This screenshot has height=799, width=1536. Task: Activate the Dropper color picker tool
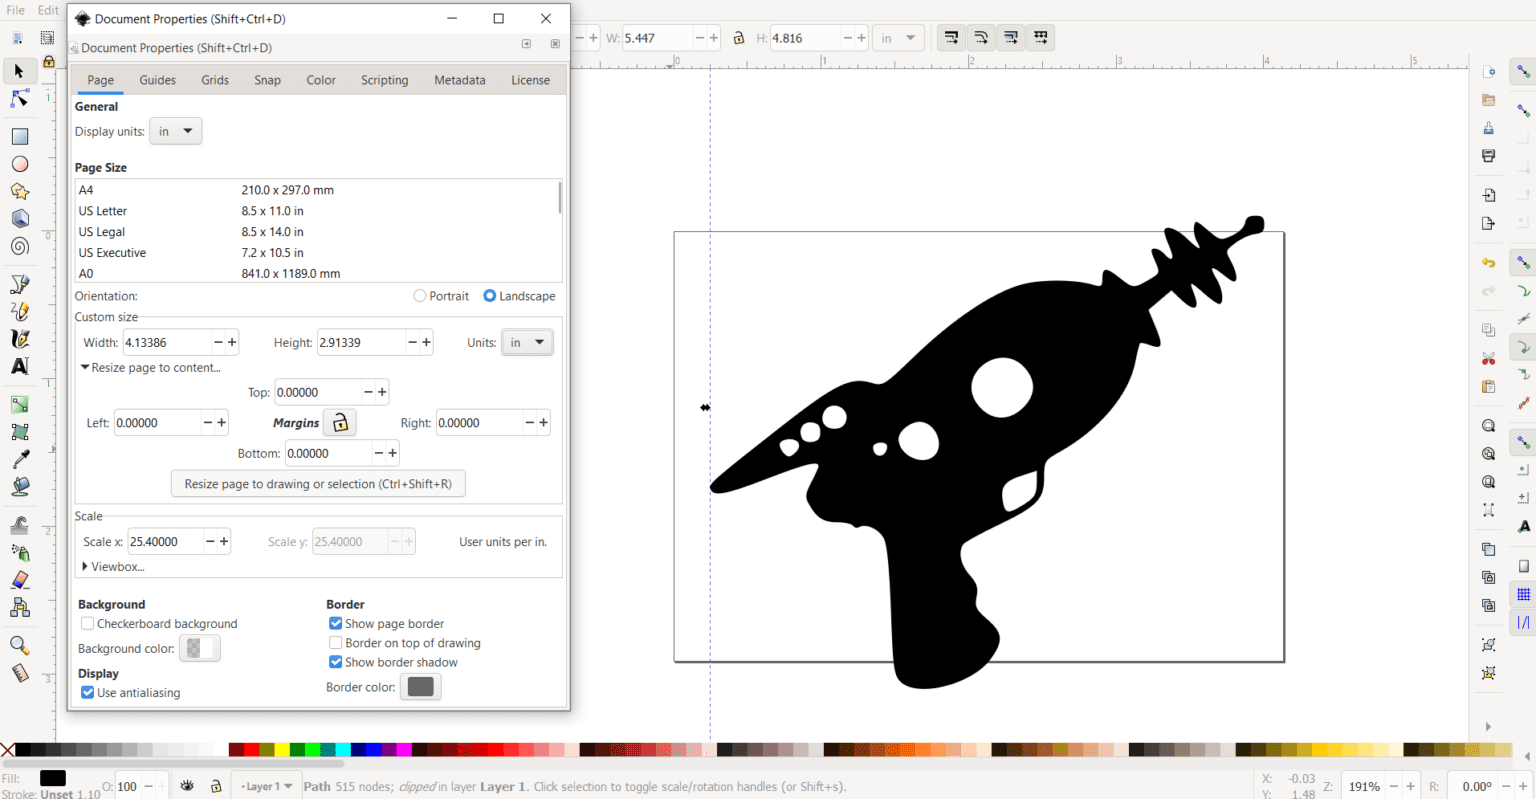pos(18,459)
